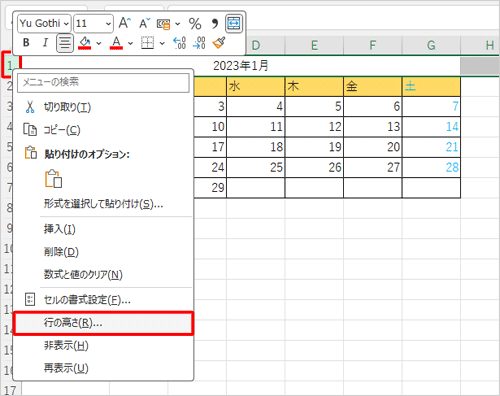Select the cell containing 27

(x=373, y=168)
